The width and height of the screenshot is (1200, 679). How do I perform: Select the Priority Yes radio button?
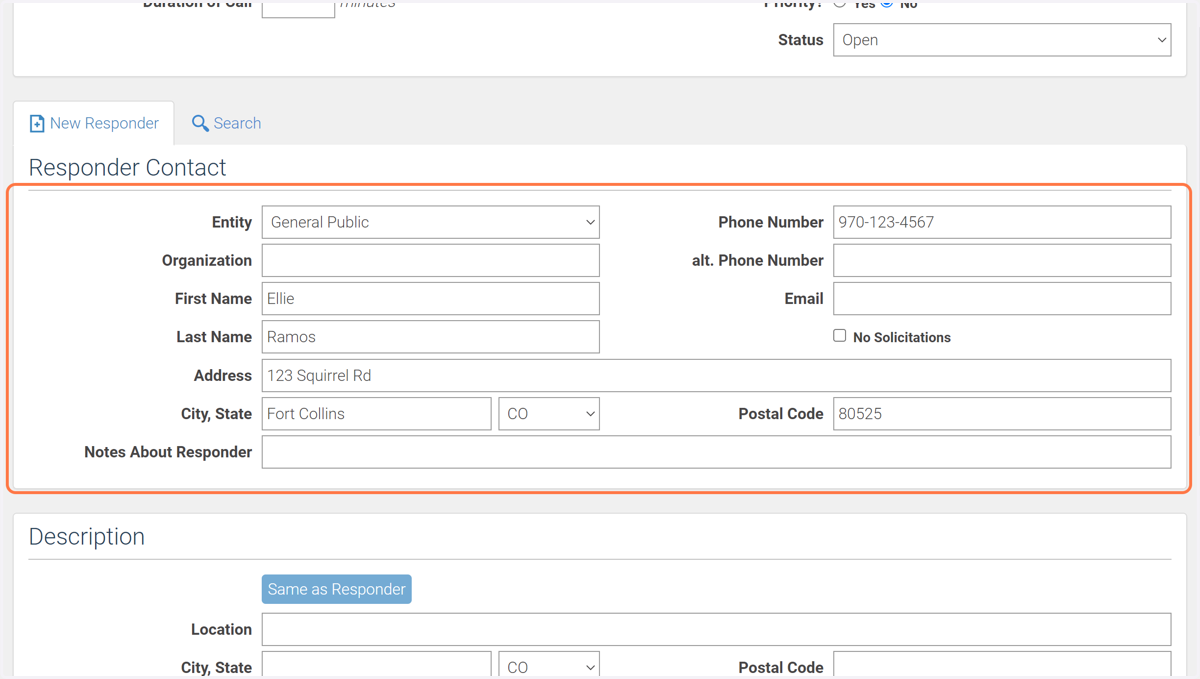tap(840, 3)
